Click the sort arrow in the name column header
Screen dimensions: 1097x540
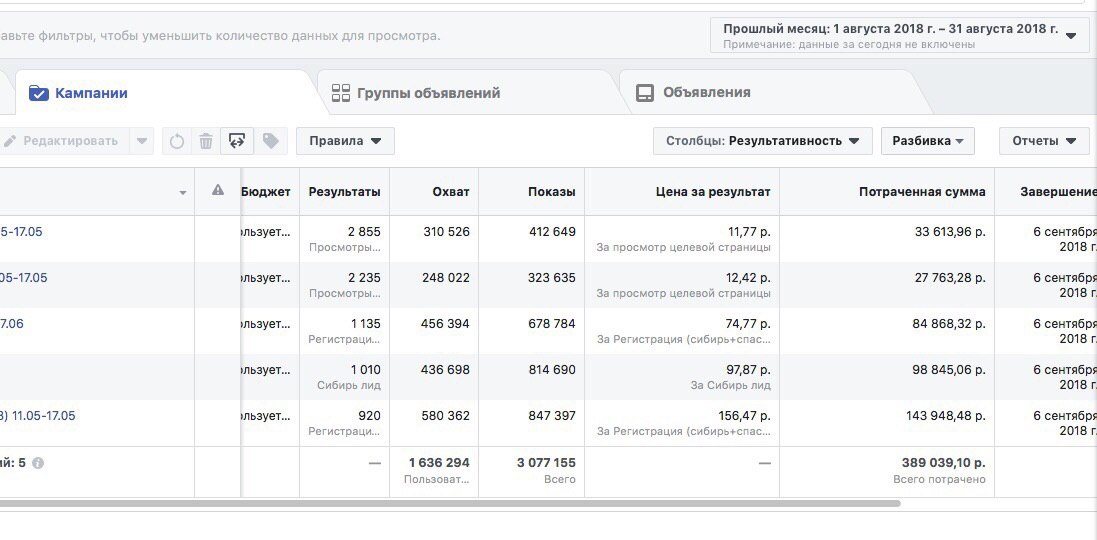coord(183,192)
